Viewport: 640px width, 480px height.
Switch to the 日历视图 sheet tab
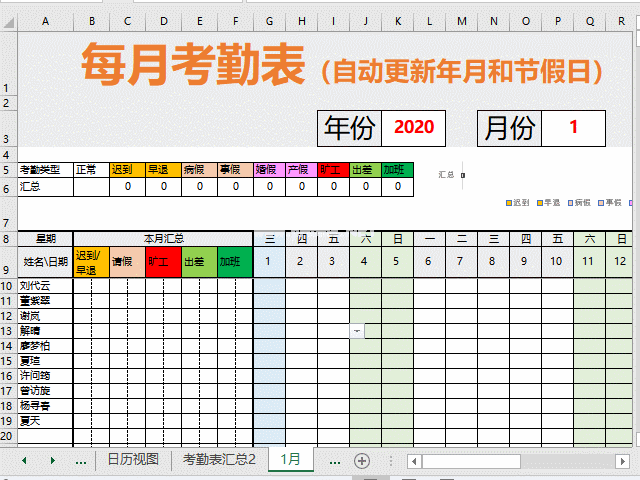pos(133,460)
